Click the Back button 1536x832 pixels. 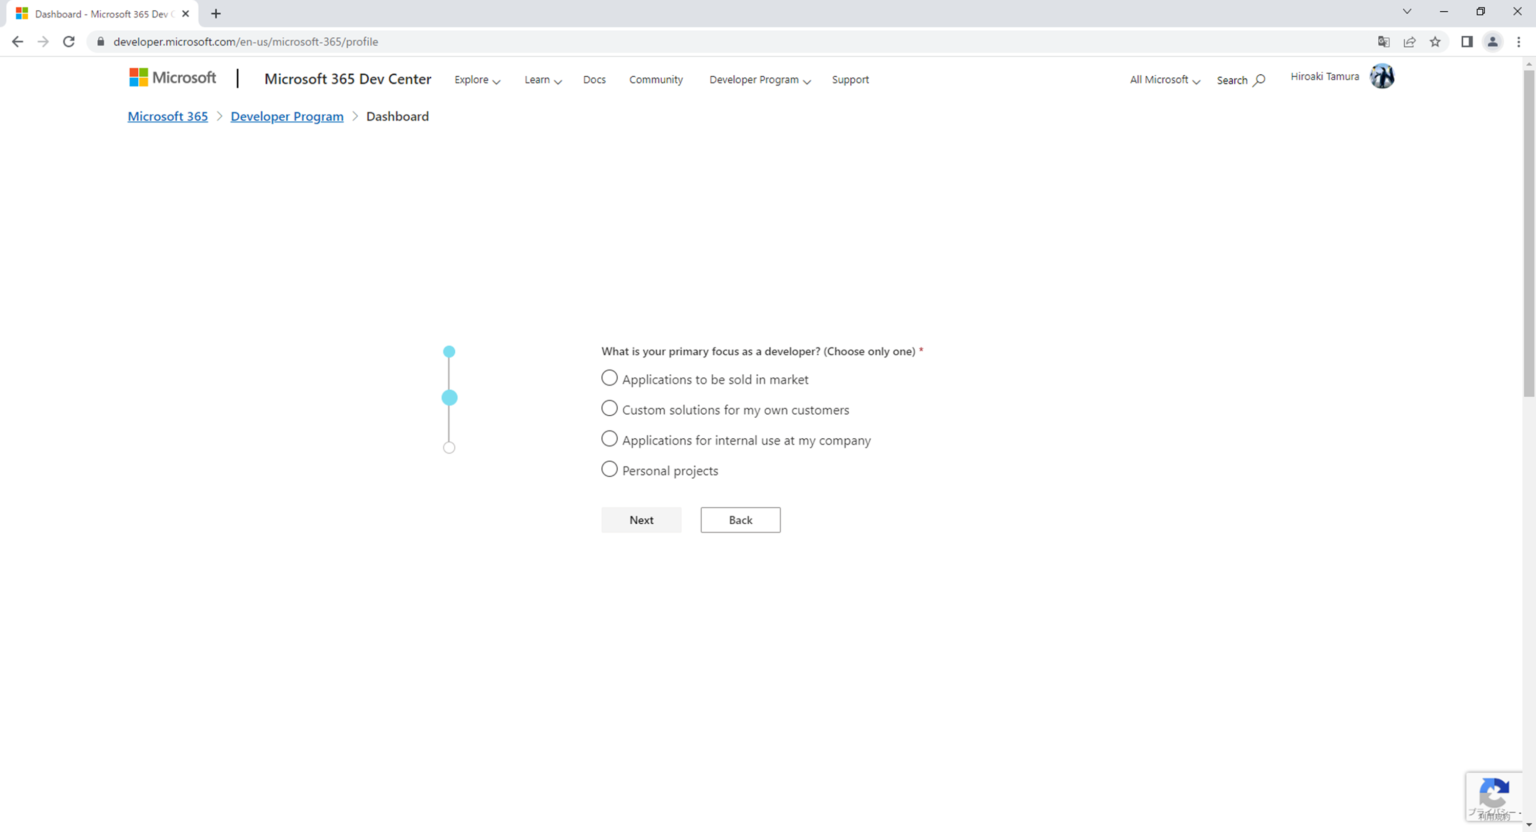740,520
